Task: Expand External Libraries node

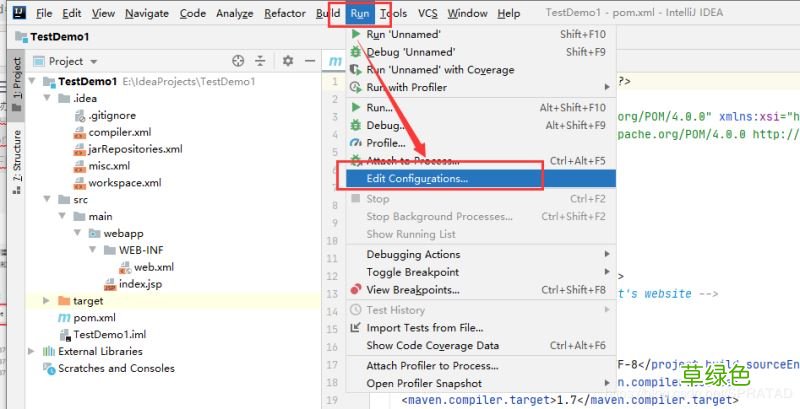Action: coord(32,351)
